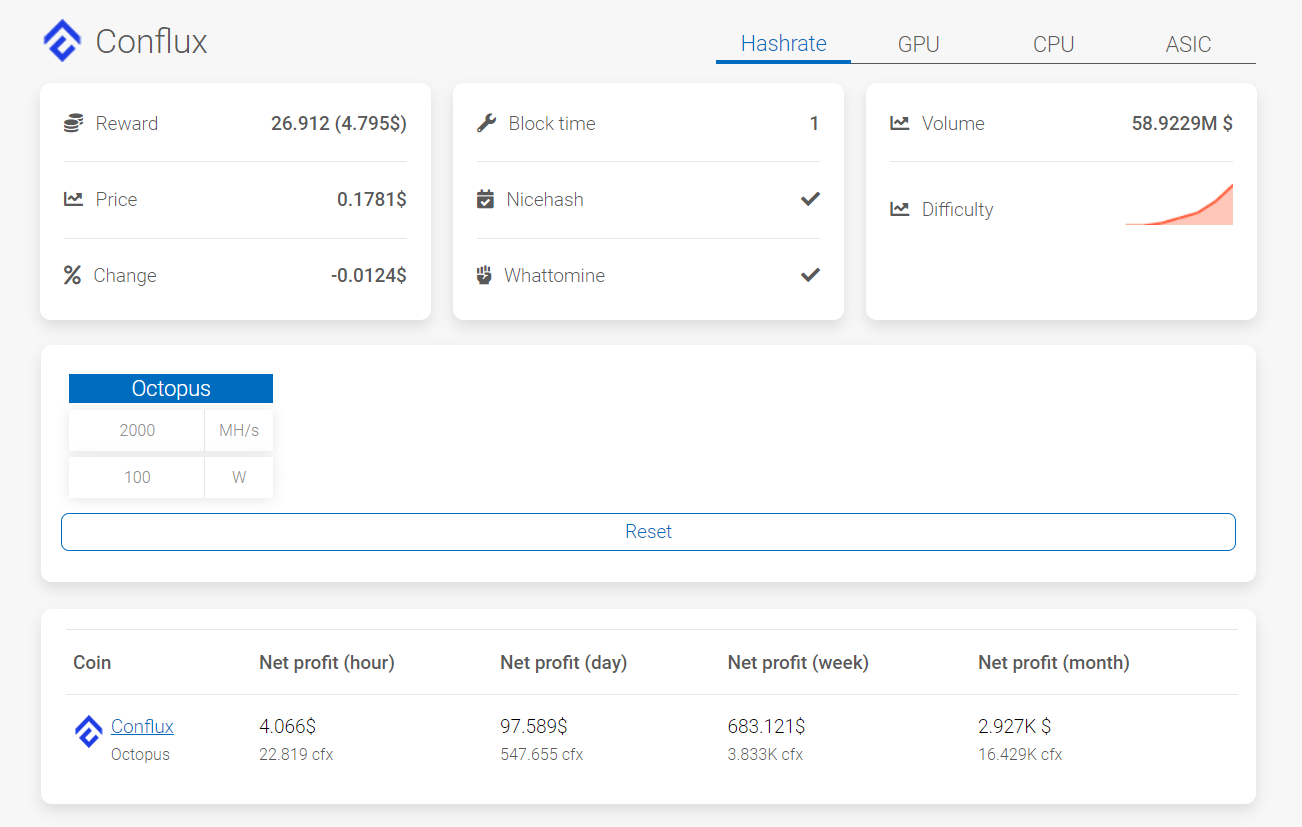Toggle the Nicehash checkmark

tap(810, 199)
